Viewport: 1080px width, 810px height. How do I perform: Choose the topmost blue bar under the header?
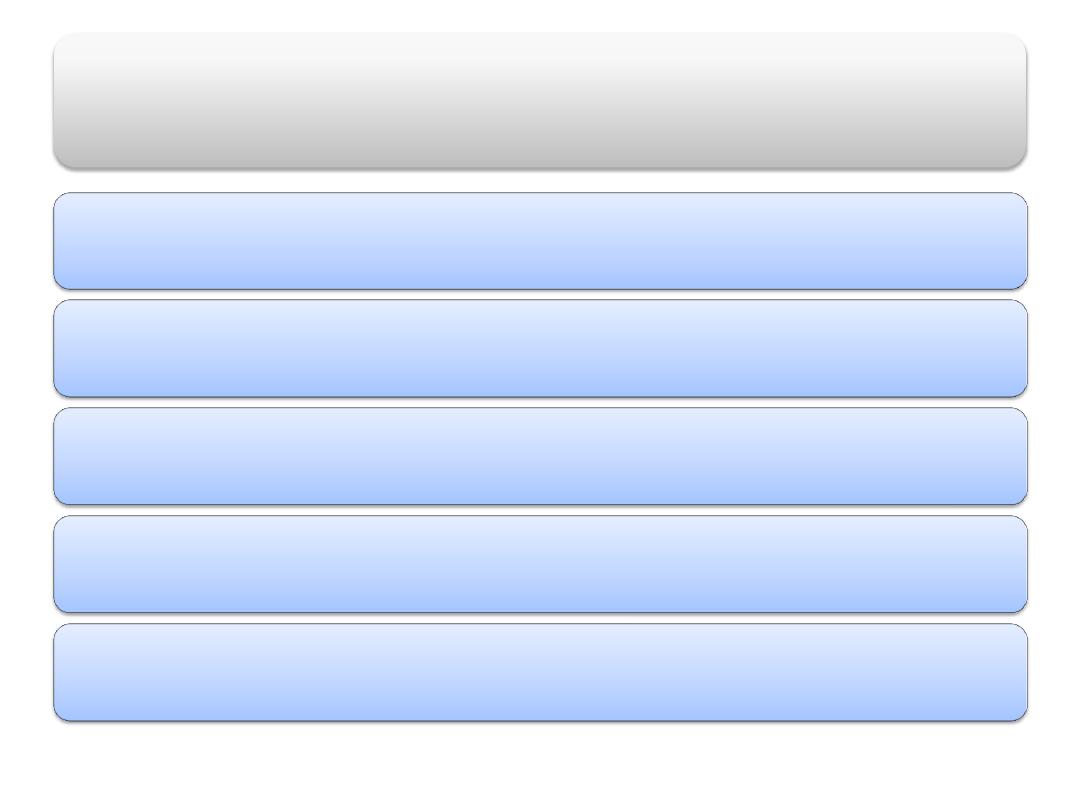click(540, 241)
